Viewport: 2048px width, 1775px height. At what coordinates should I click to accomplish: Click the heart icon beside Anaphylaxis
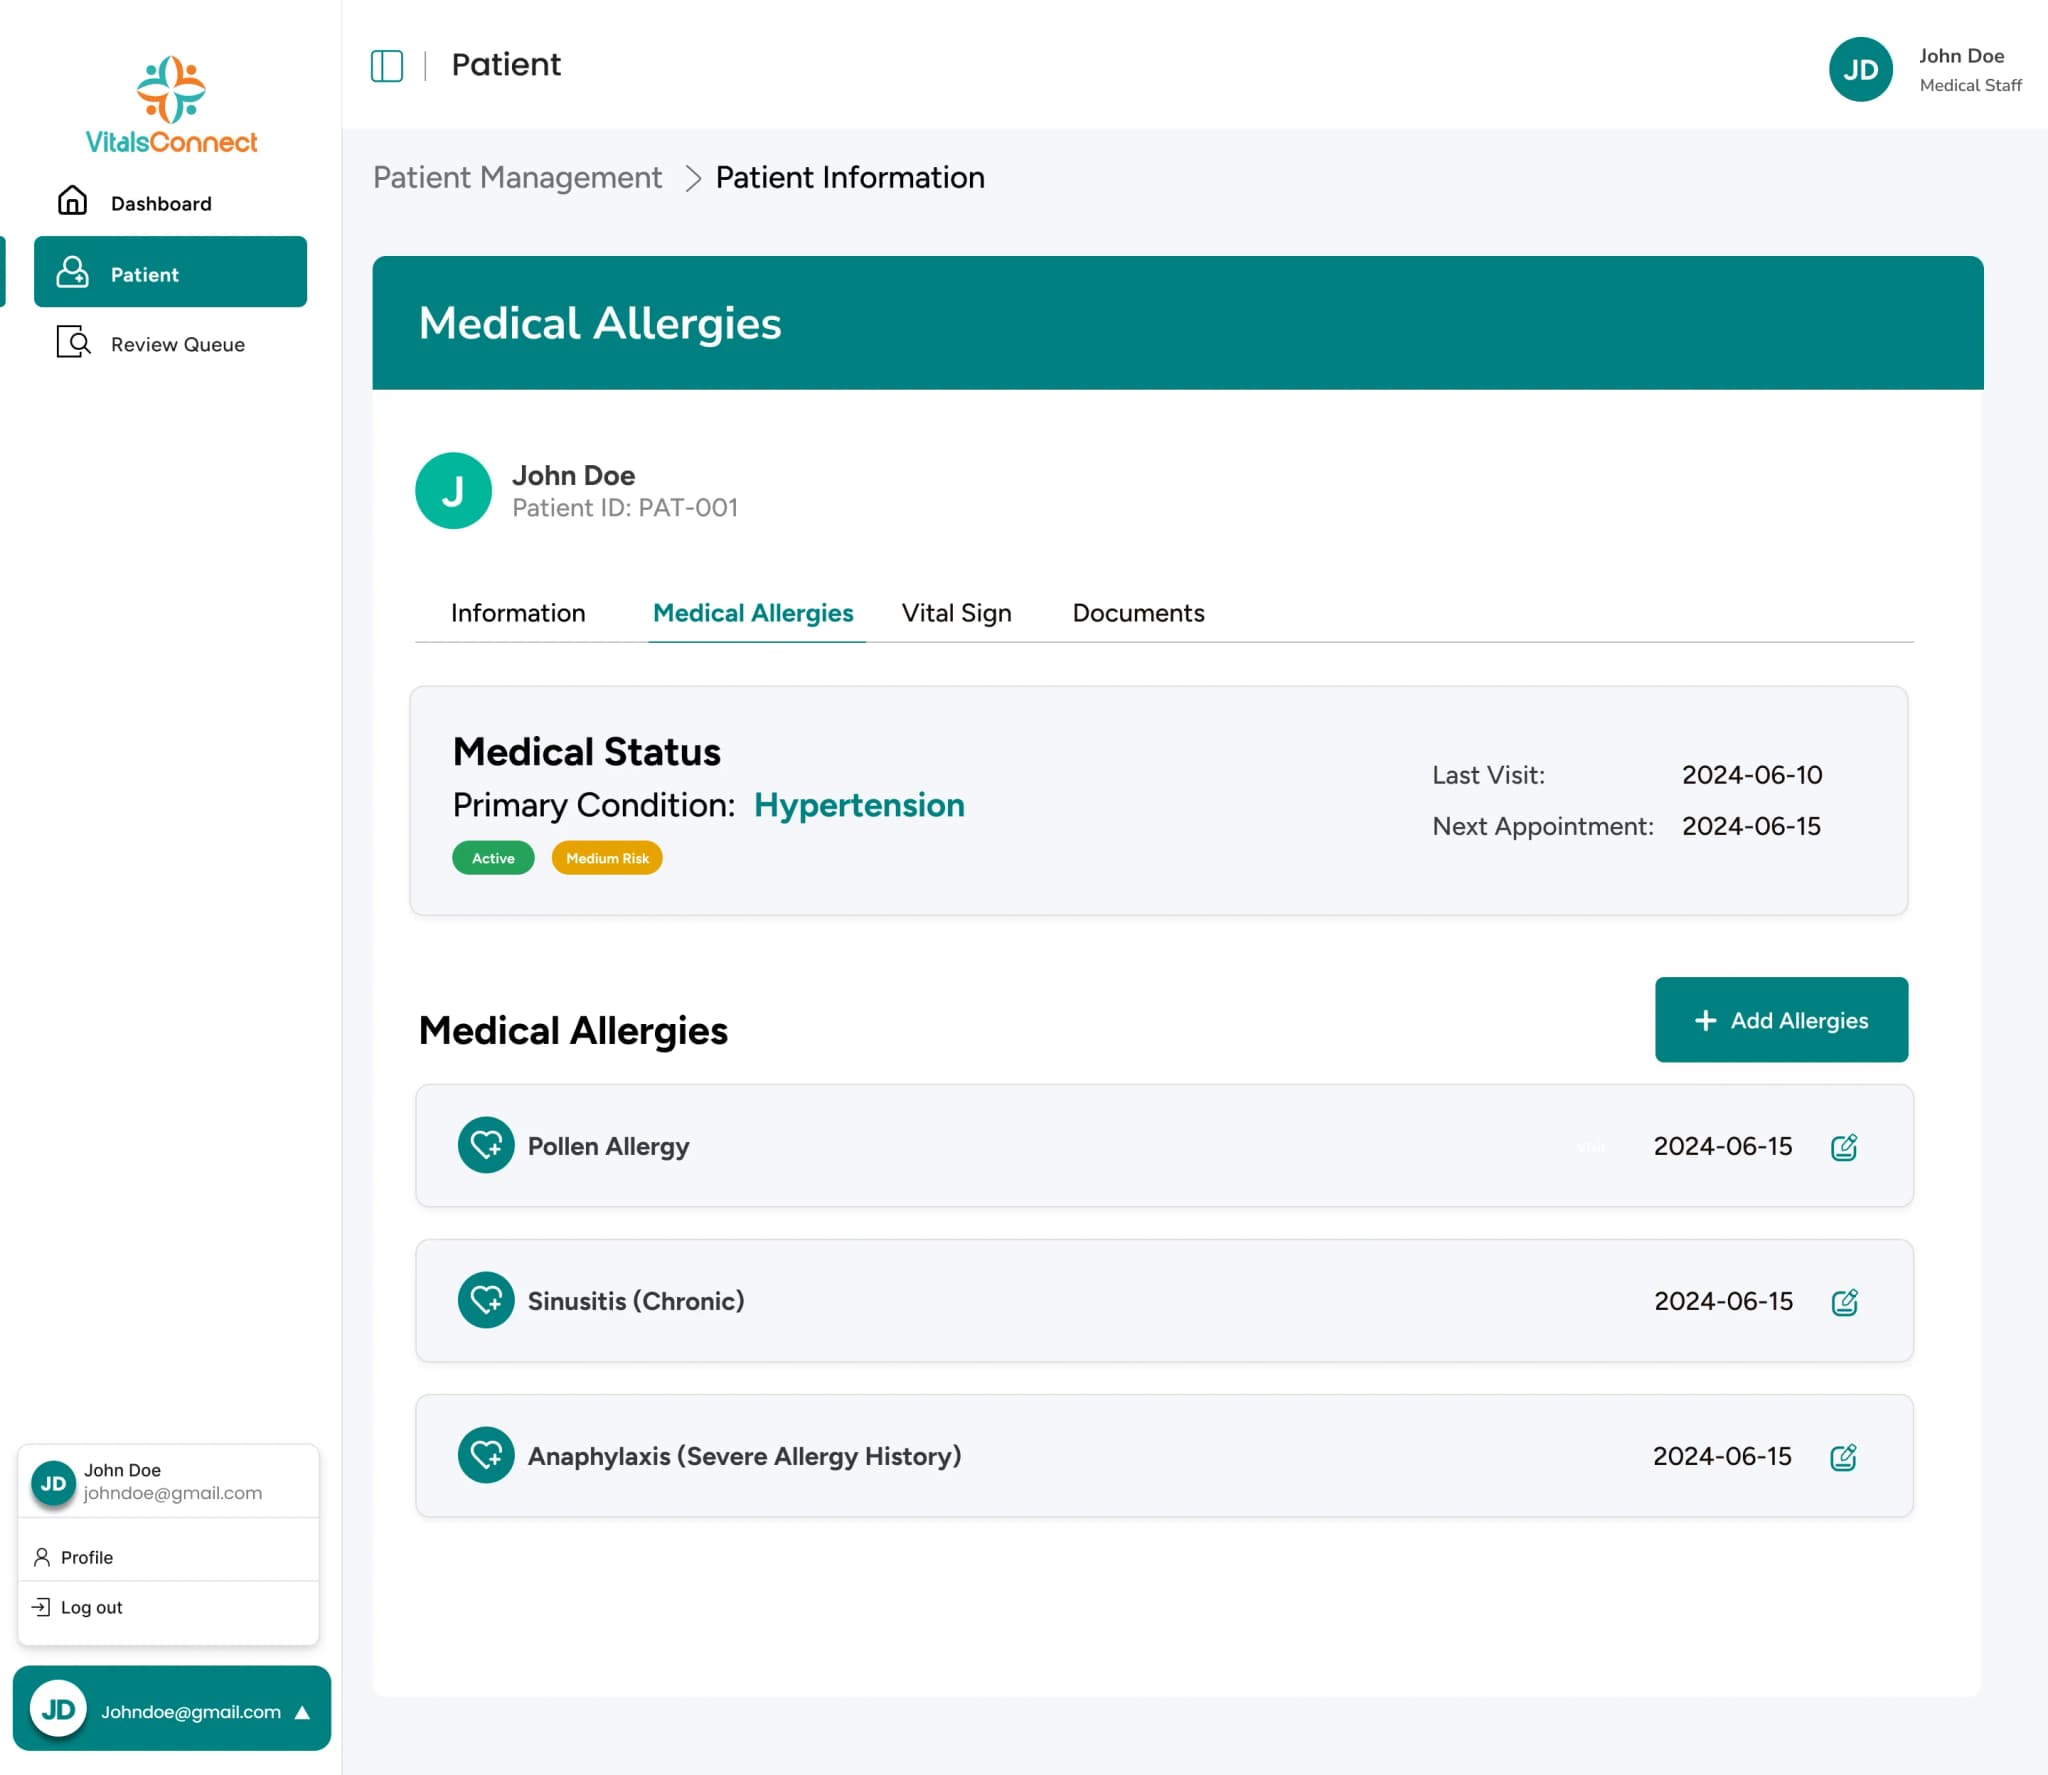(x=486, y=1454)
